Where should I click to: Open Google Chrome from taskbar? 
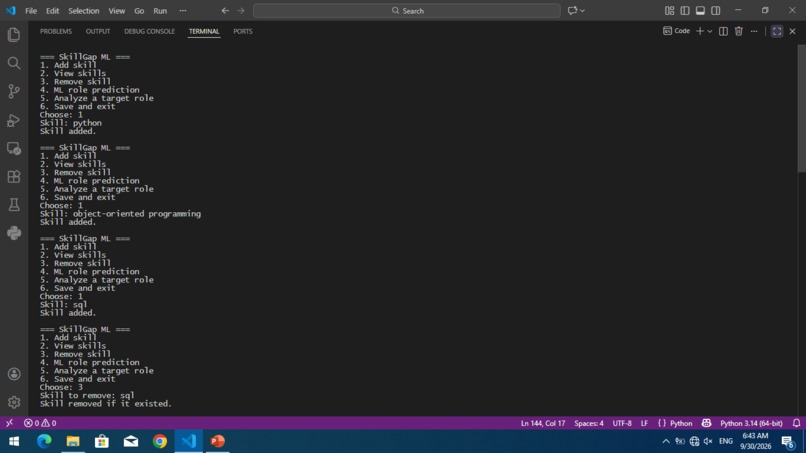tap(160, 441)
